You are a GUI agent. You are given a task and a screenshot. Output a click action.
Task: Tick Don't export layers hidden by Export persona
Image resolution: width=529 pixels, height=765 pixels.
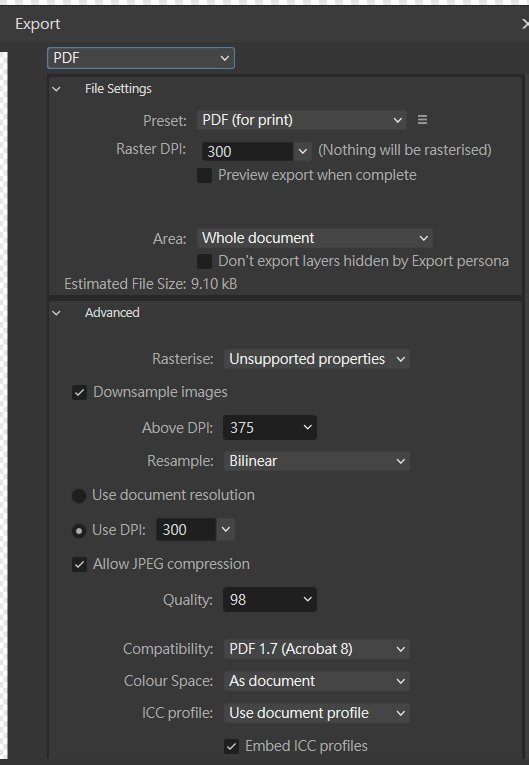click(x=204, y=262)
